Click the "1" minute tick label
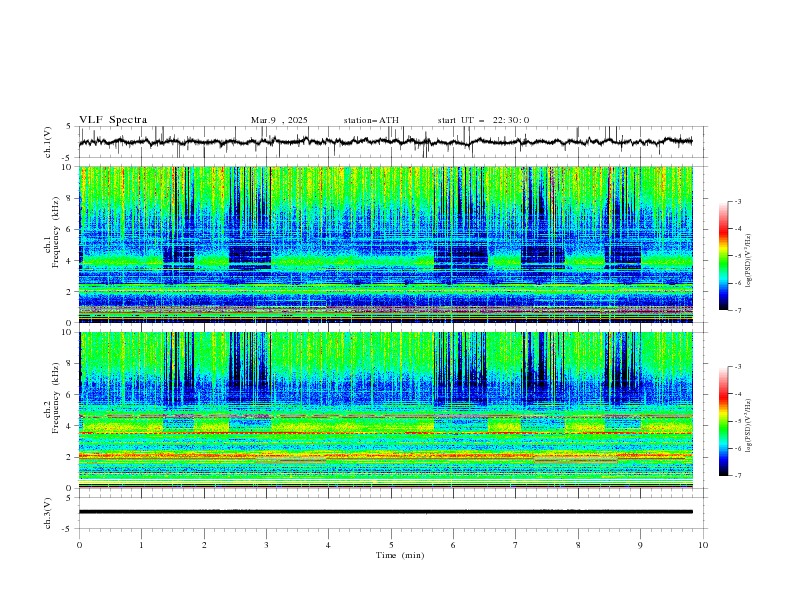 coord(141,545)
